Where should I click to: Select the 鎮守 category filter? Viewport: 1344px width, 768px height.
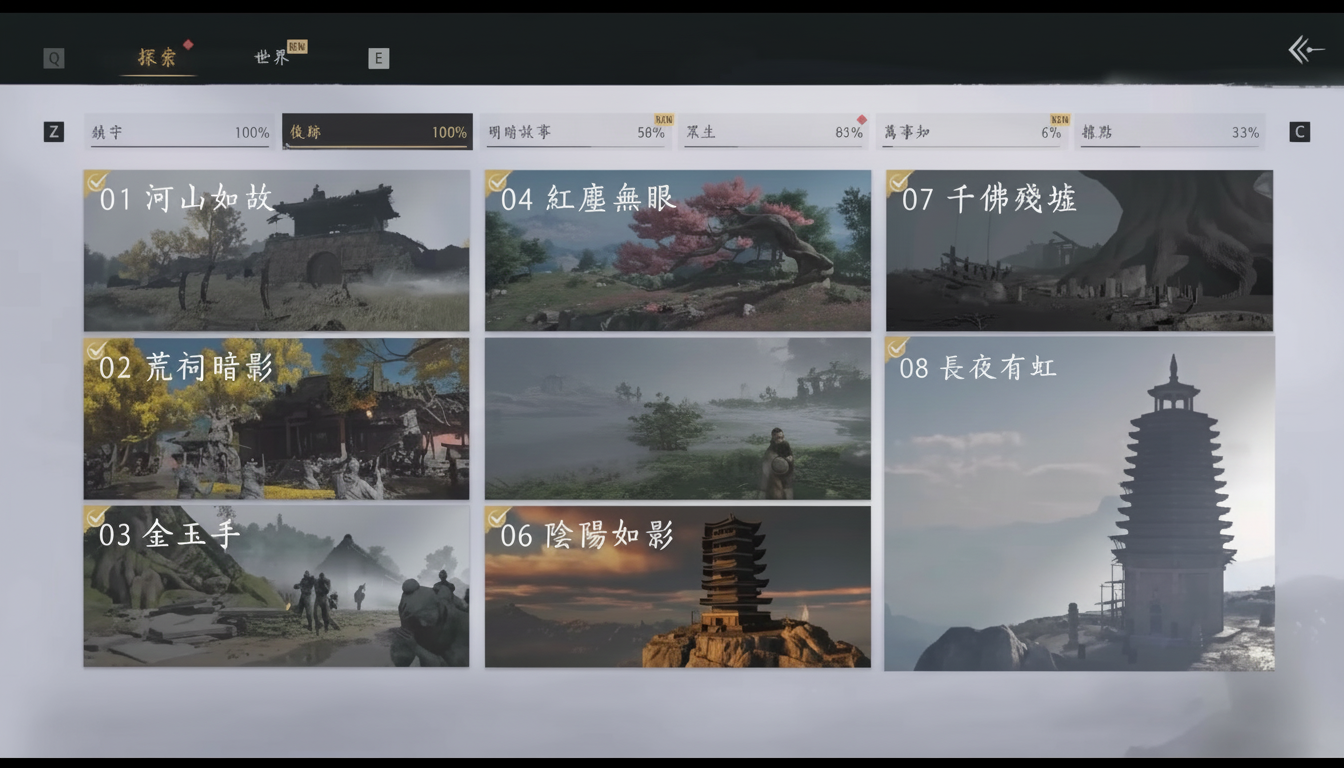[x=180, y=131]
